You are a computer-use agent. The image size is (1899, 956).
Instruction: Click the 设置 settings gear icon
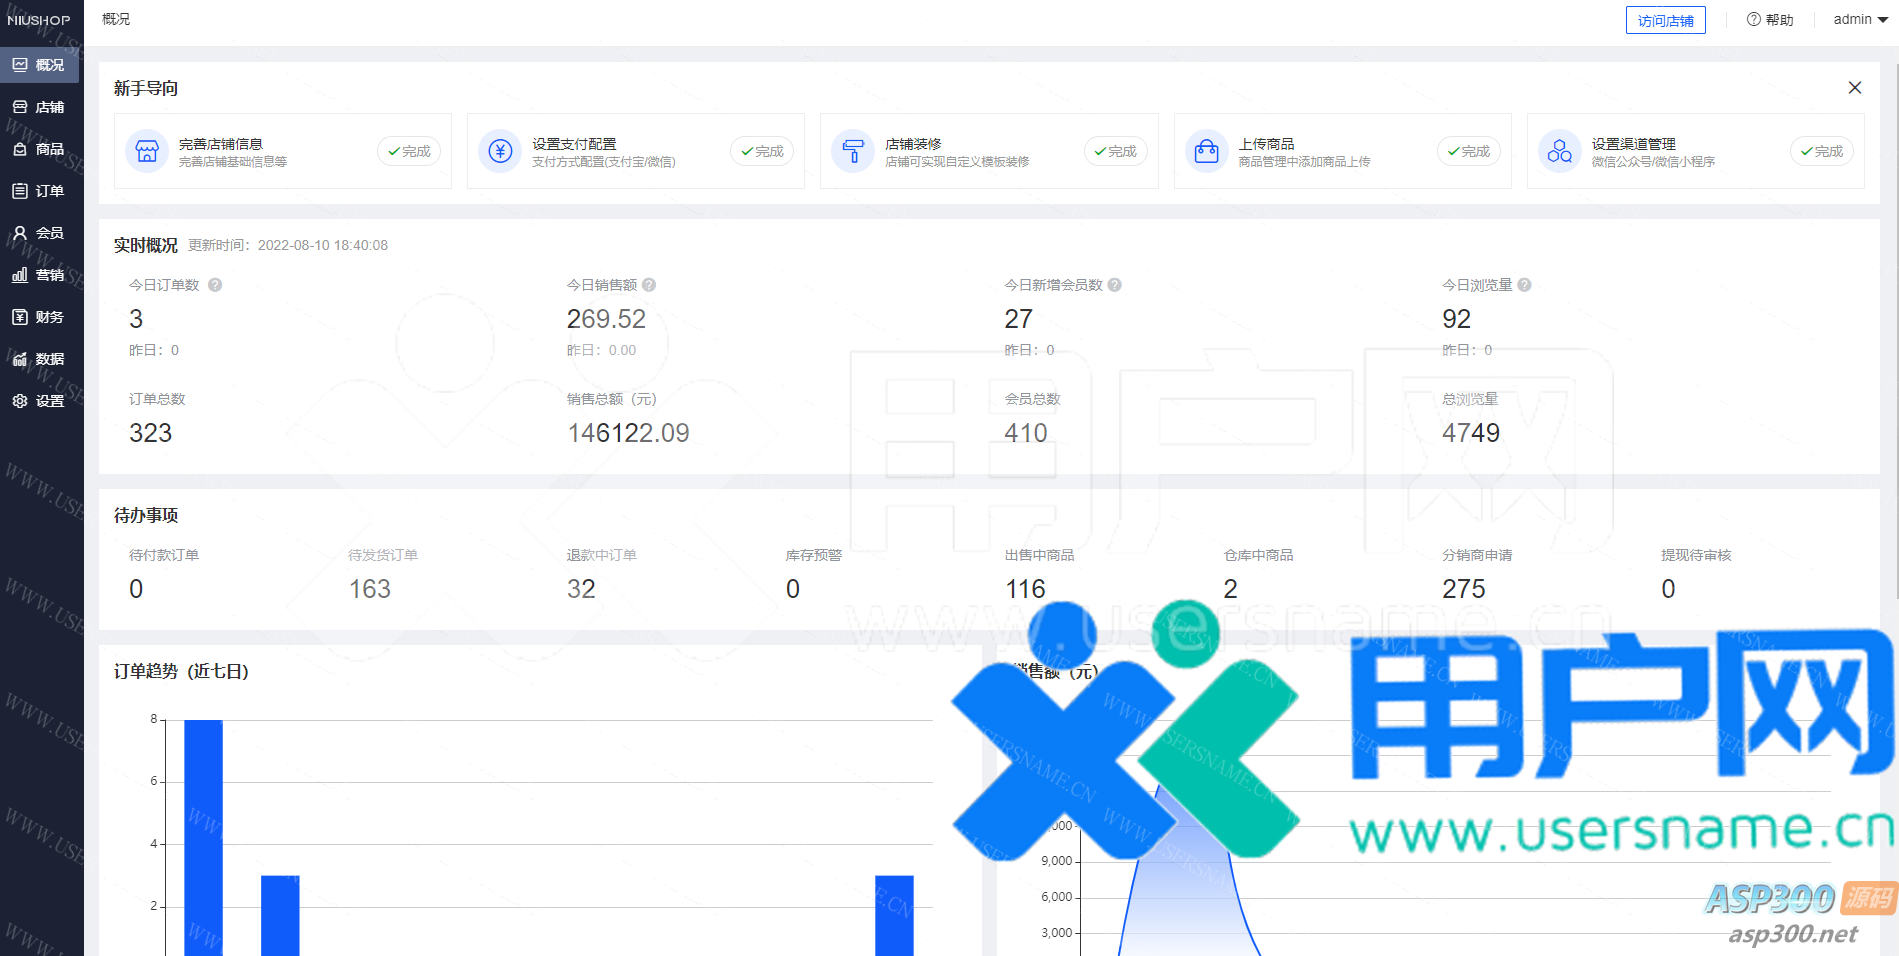[x=20, y=401]
